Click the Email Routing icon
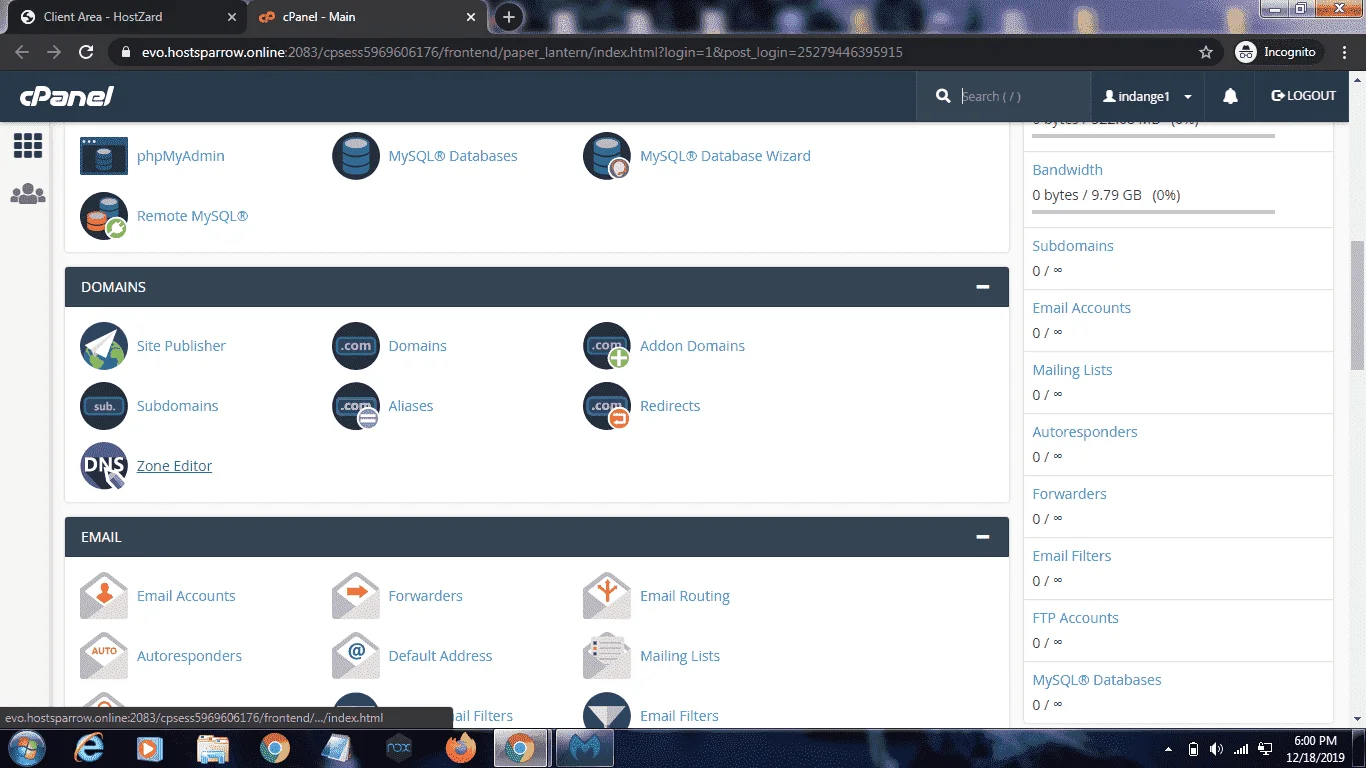This screenshot has height=768, width=1366. [x=607, y=596]
